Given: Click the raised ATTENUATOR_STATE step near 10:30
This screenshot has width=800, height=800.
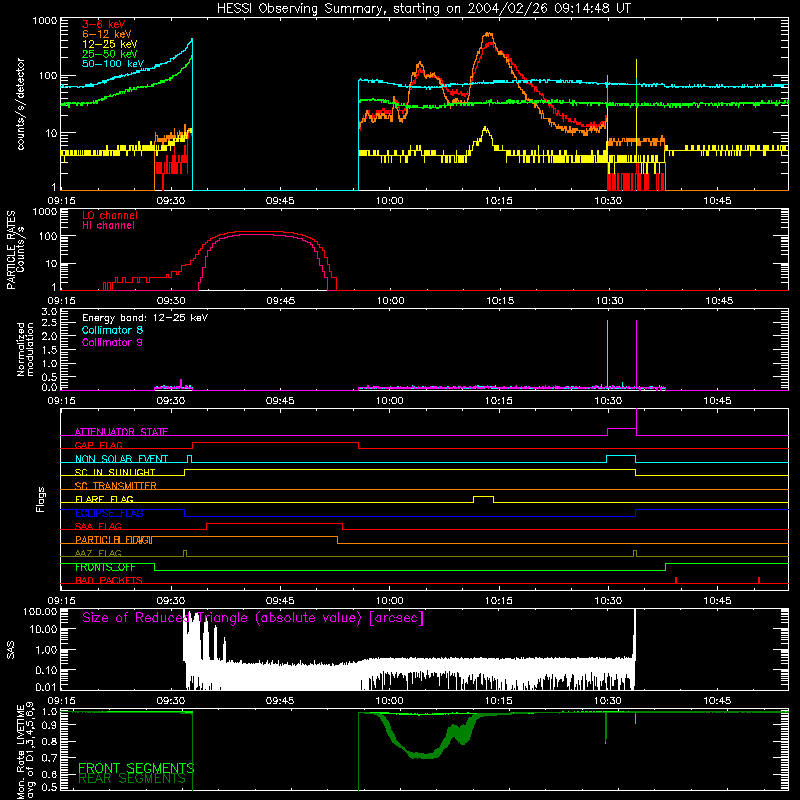Looking at the screenshot, I should pyautogui.click(x=622, y=431).
